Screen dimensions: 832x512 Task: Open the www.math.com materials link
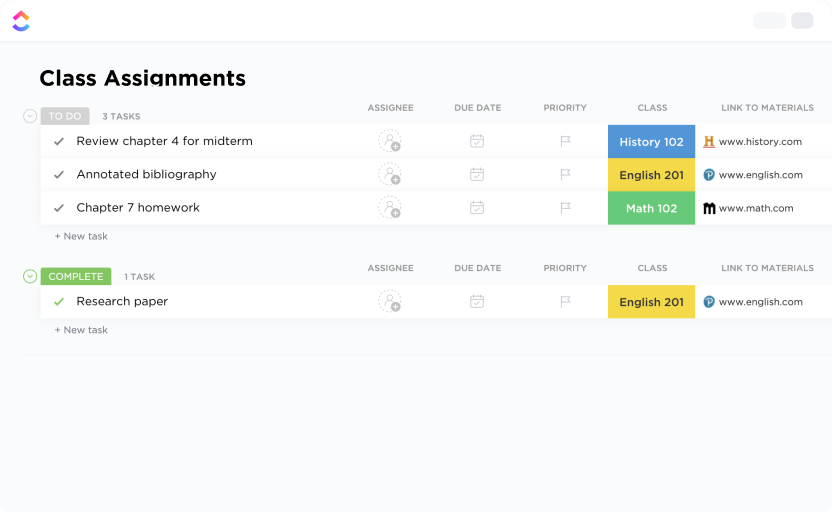tap(755, 209)
